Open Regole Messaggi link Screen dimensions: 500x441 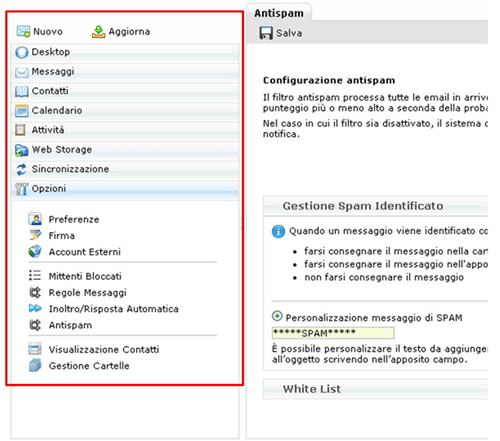[88, 292]
